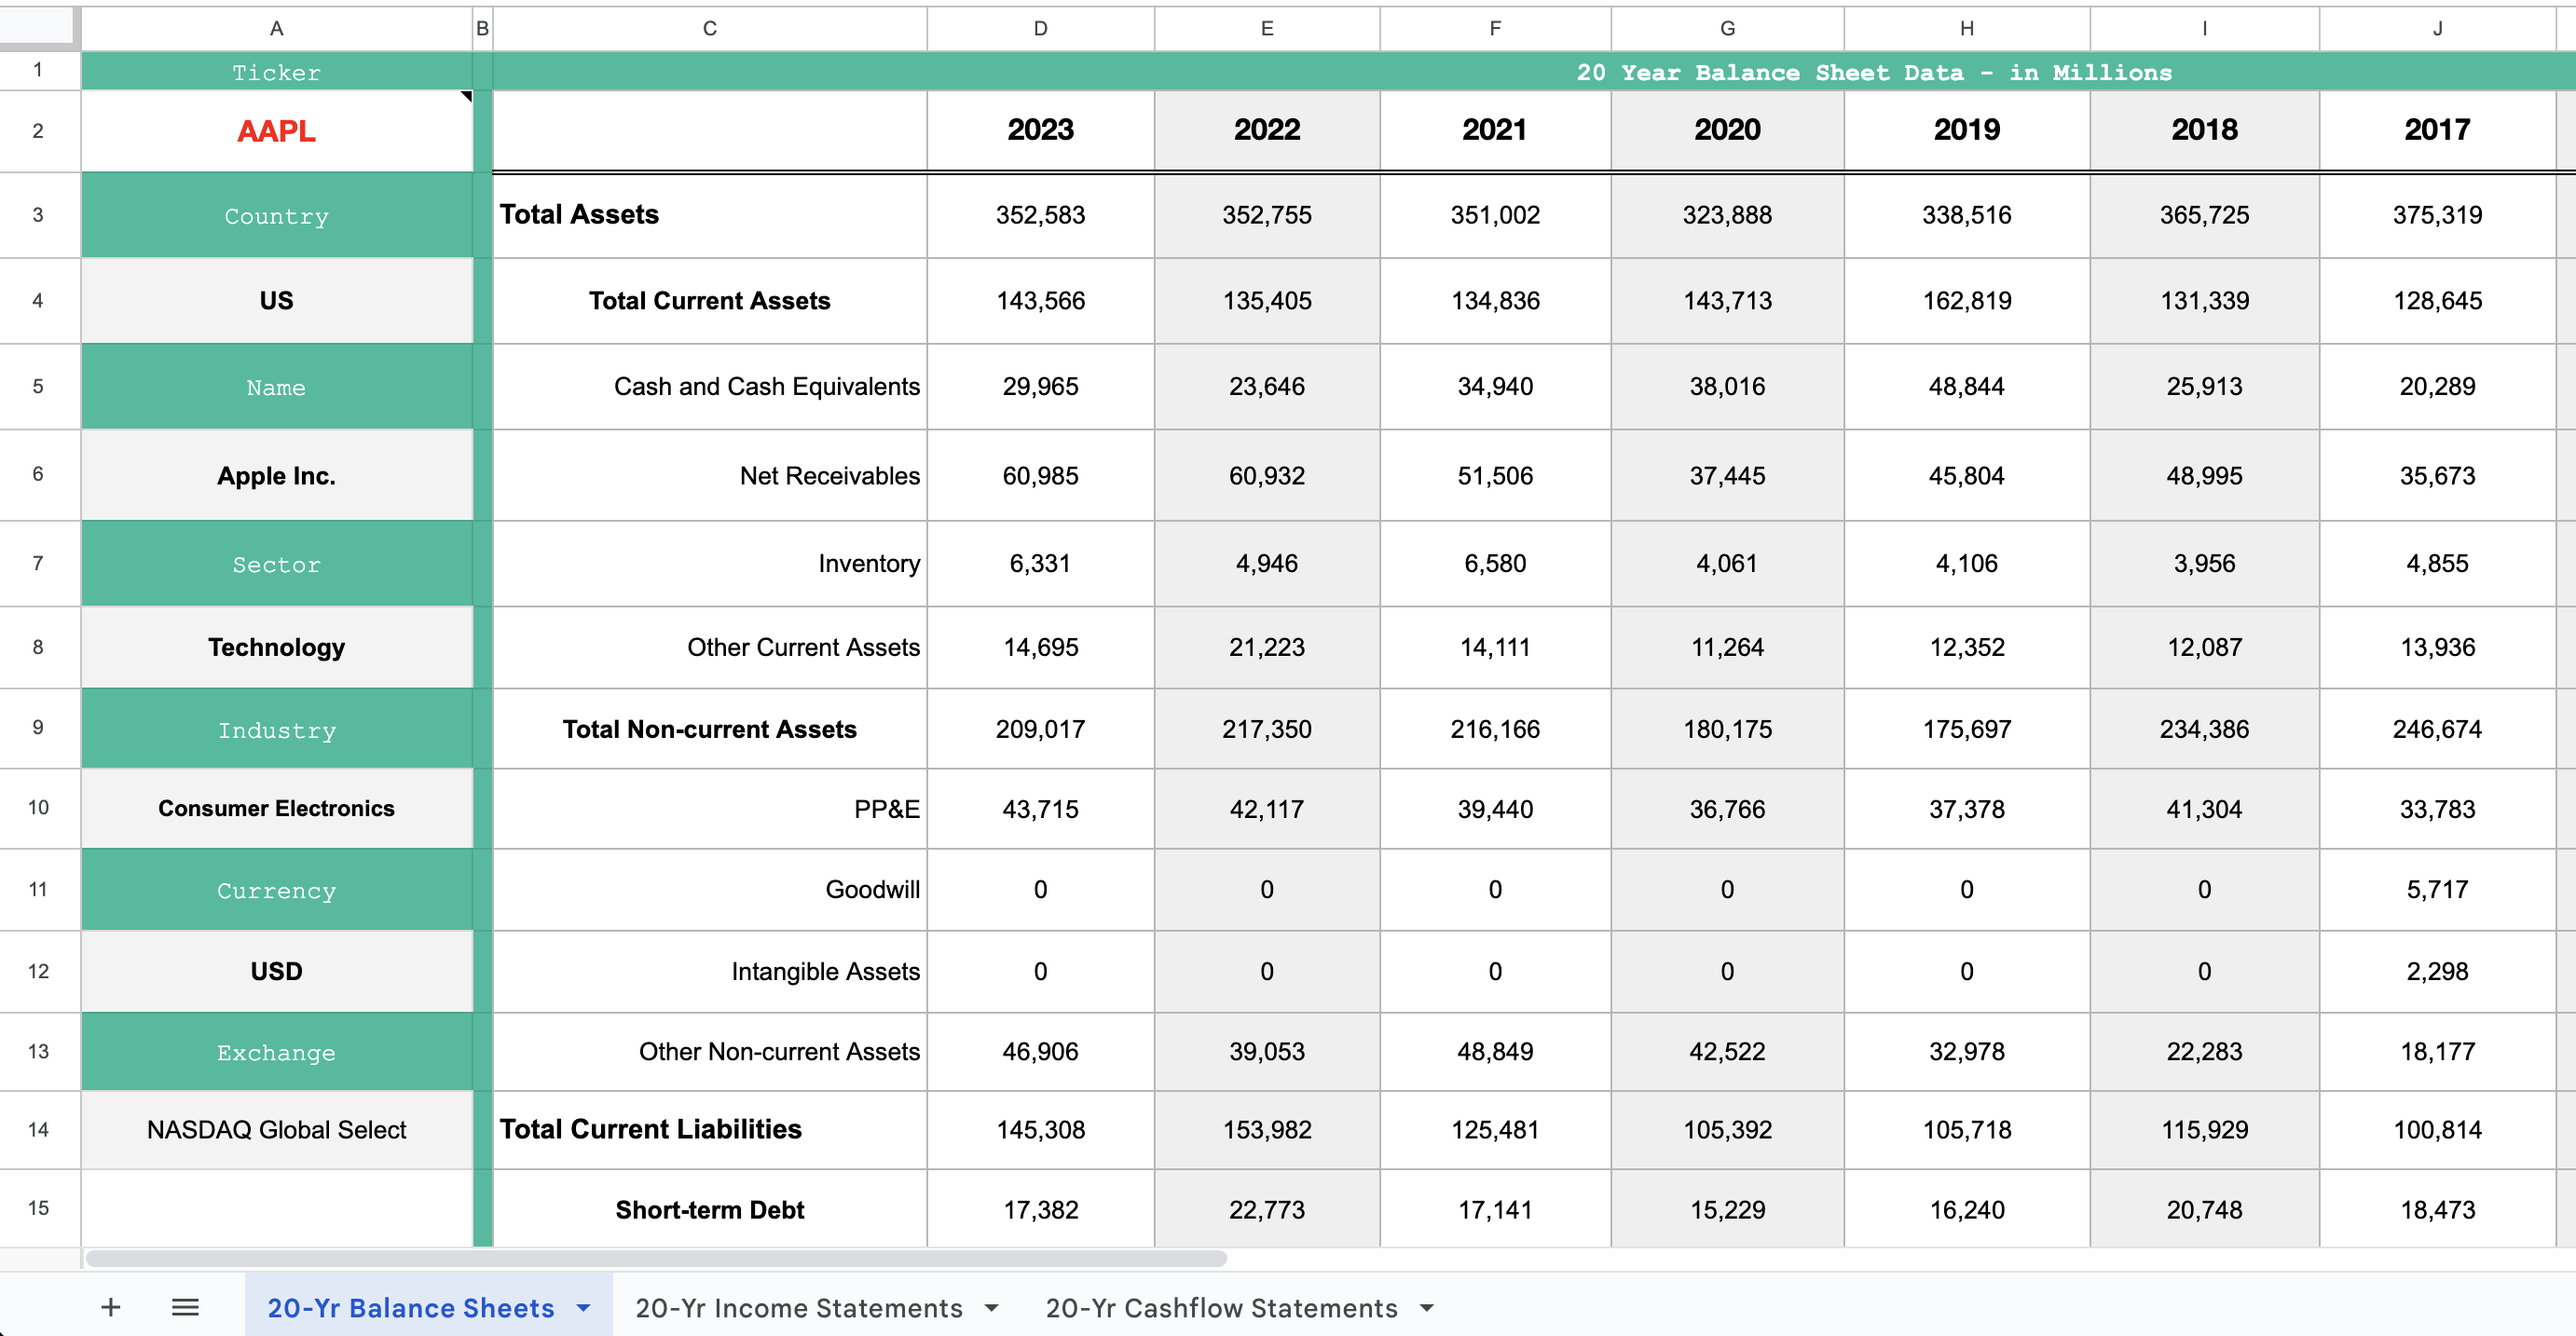Select row 9 header
The height and width of the screenshot is (1336, 2576).
tap(38, 727)
